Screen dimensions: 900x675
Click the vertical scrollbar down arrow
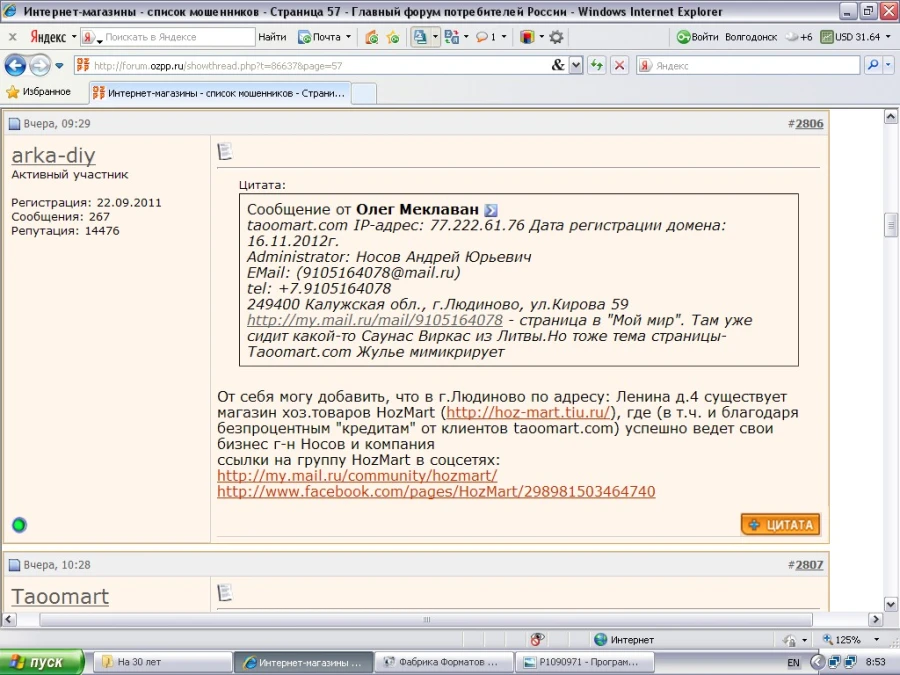[890, 604]
